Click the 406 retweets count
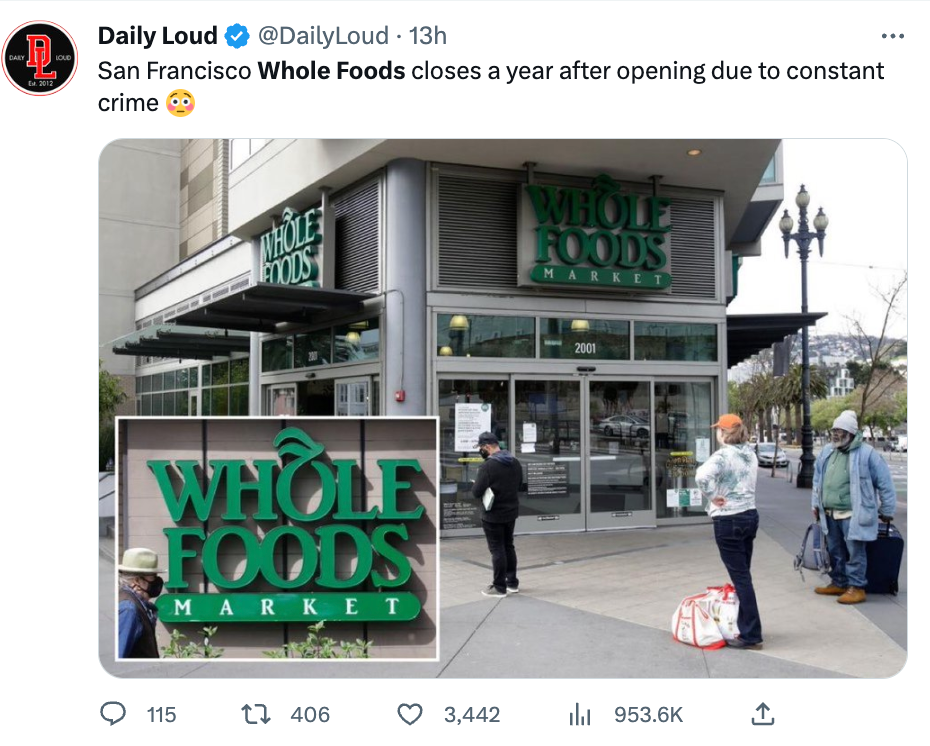 click(x=310, y=715)
